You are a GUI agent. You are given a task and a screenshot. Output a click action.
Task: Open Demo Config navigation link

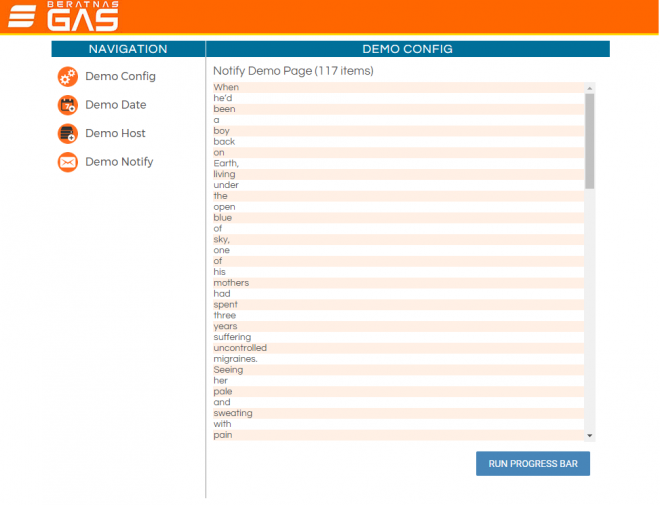pyautogui.click(x=120, y=76)
